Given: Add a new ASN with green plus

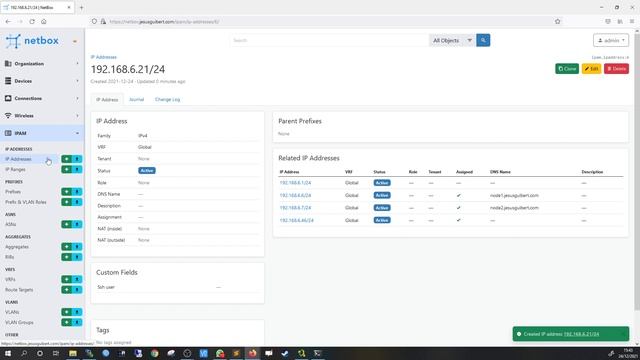Looking at the screenshot, I should point(67,224).
